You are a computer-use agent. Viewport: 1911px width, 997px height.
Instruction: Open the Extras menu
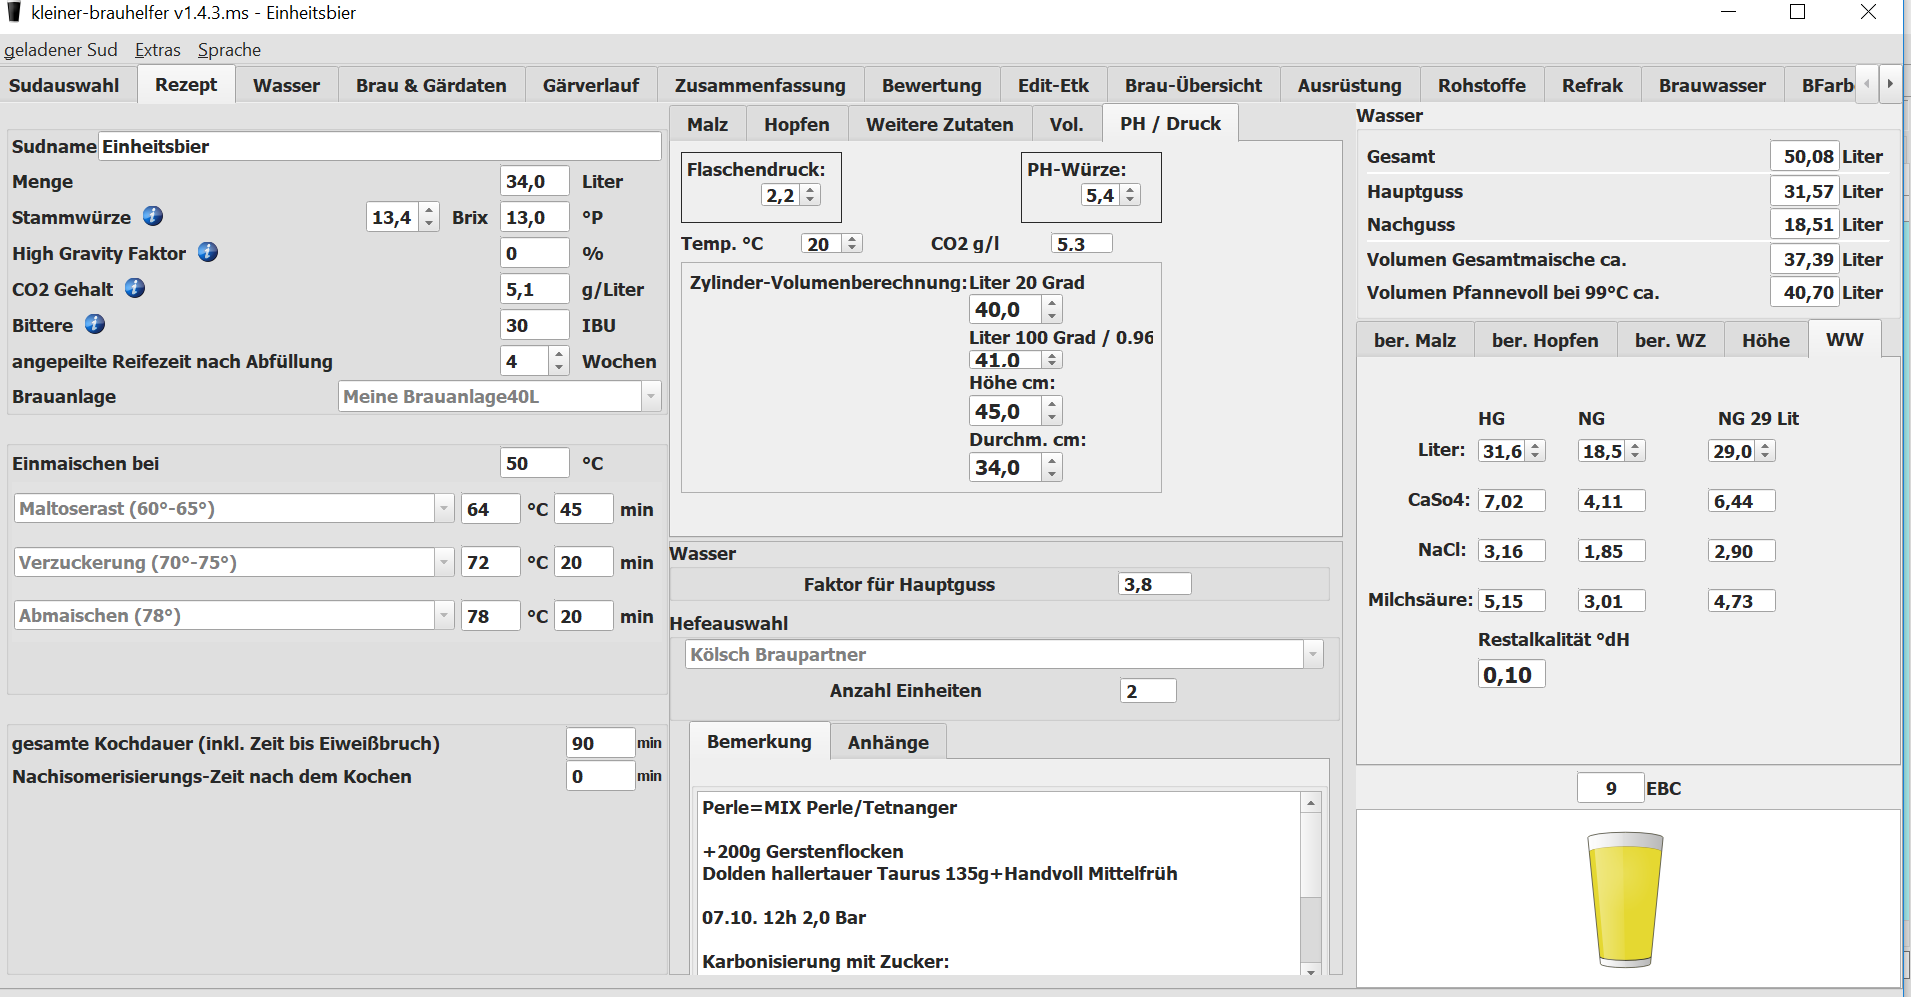[x=158, y=50]
